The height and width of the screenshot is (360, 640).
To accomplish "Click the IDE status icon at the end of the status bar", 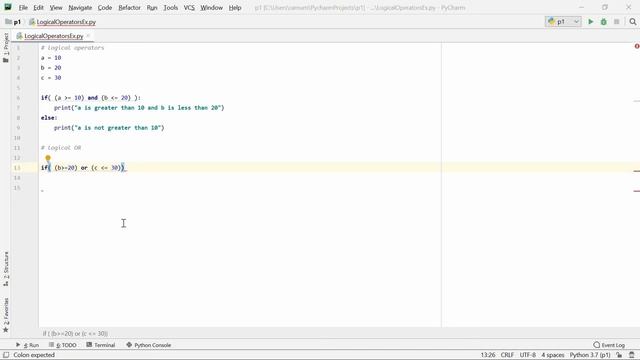I will click(632, 355).
